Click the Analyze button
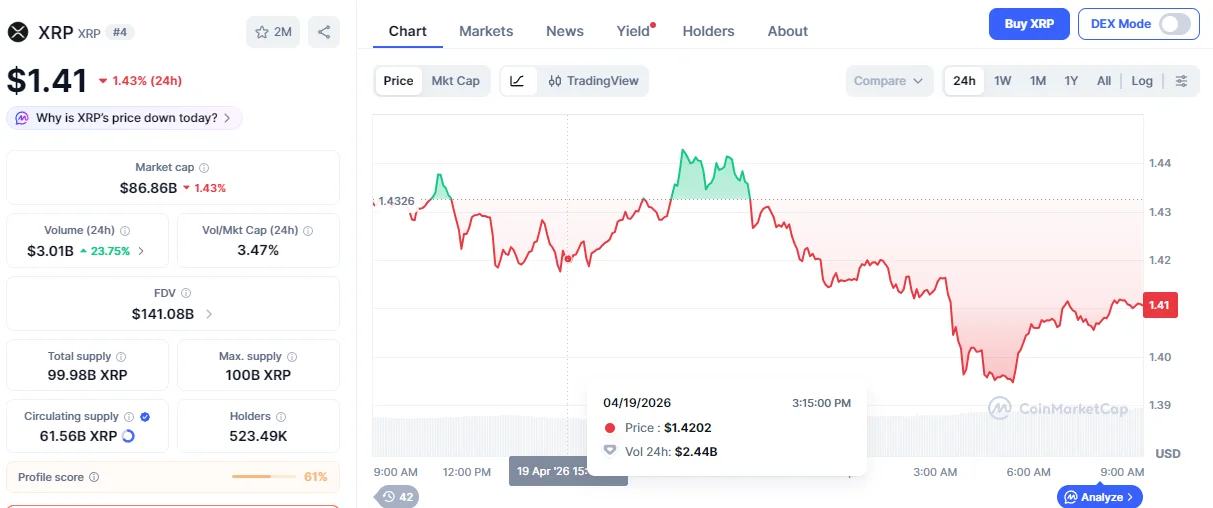The width and height of the screenshot is (1213, 508). coord(1099,496)
